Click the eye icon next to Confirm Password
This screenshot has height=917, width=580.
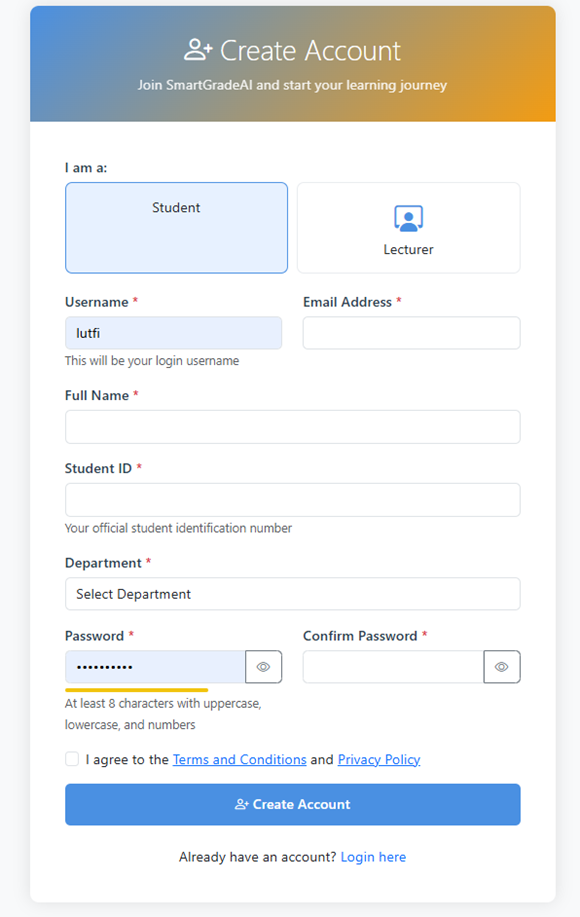[501, 666]
